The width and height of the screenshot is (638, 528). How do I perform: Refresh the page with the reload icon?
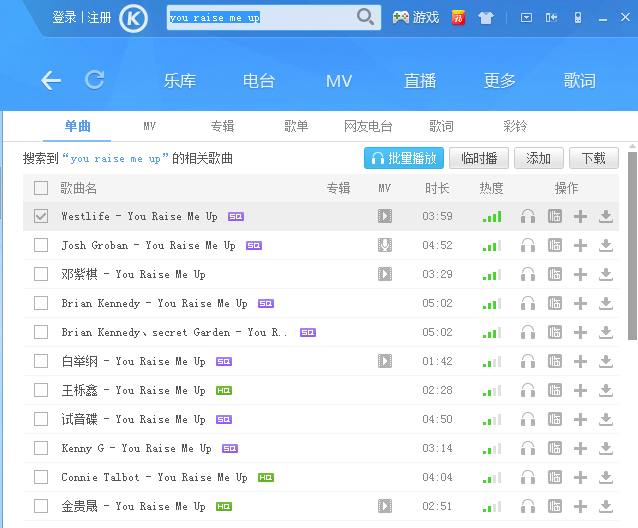click(95, 80)
